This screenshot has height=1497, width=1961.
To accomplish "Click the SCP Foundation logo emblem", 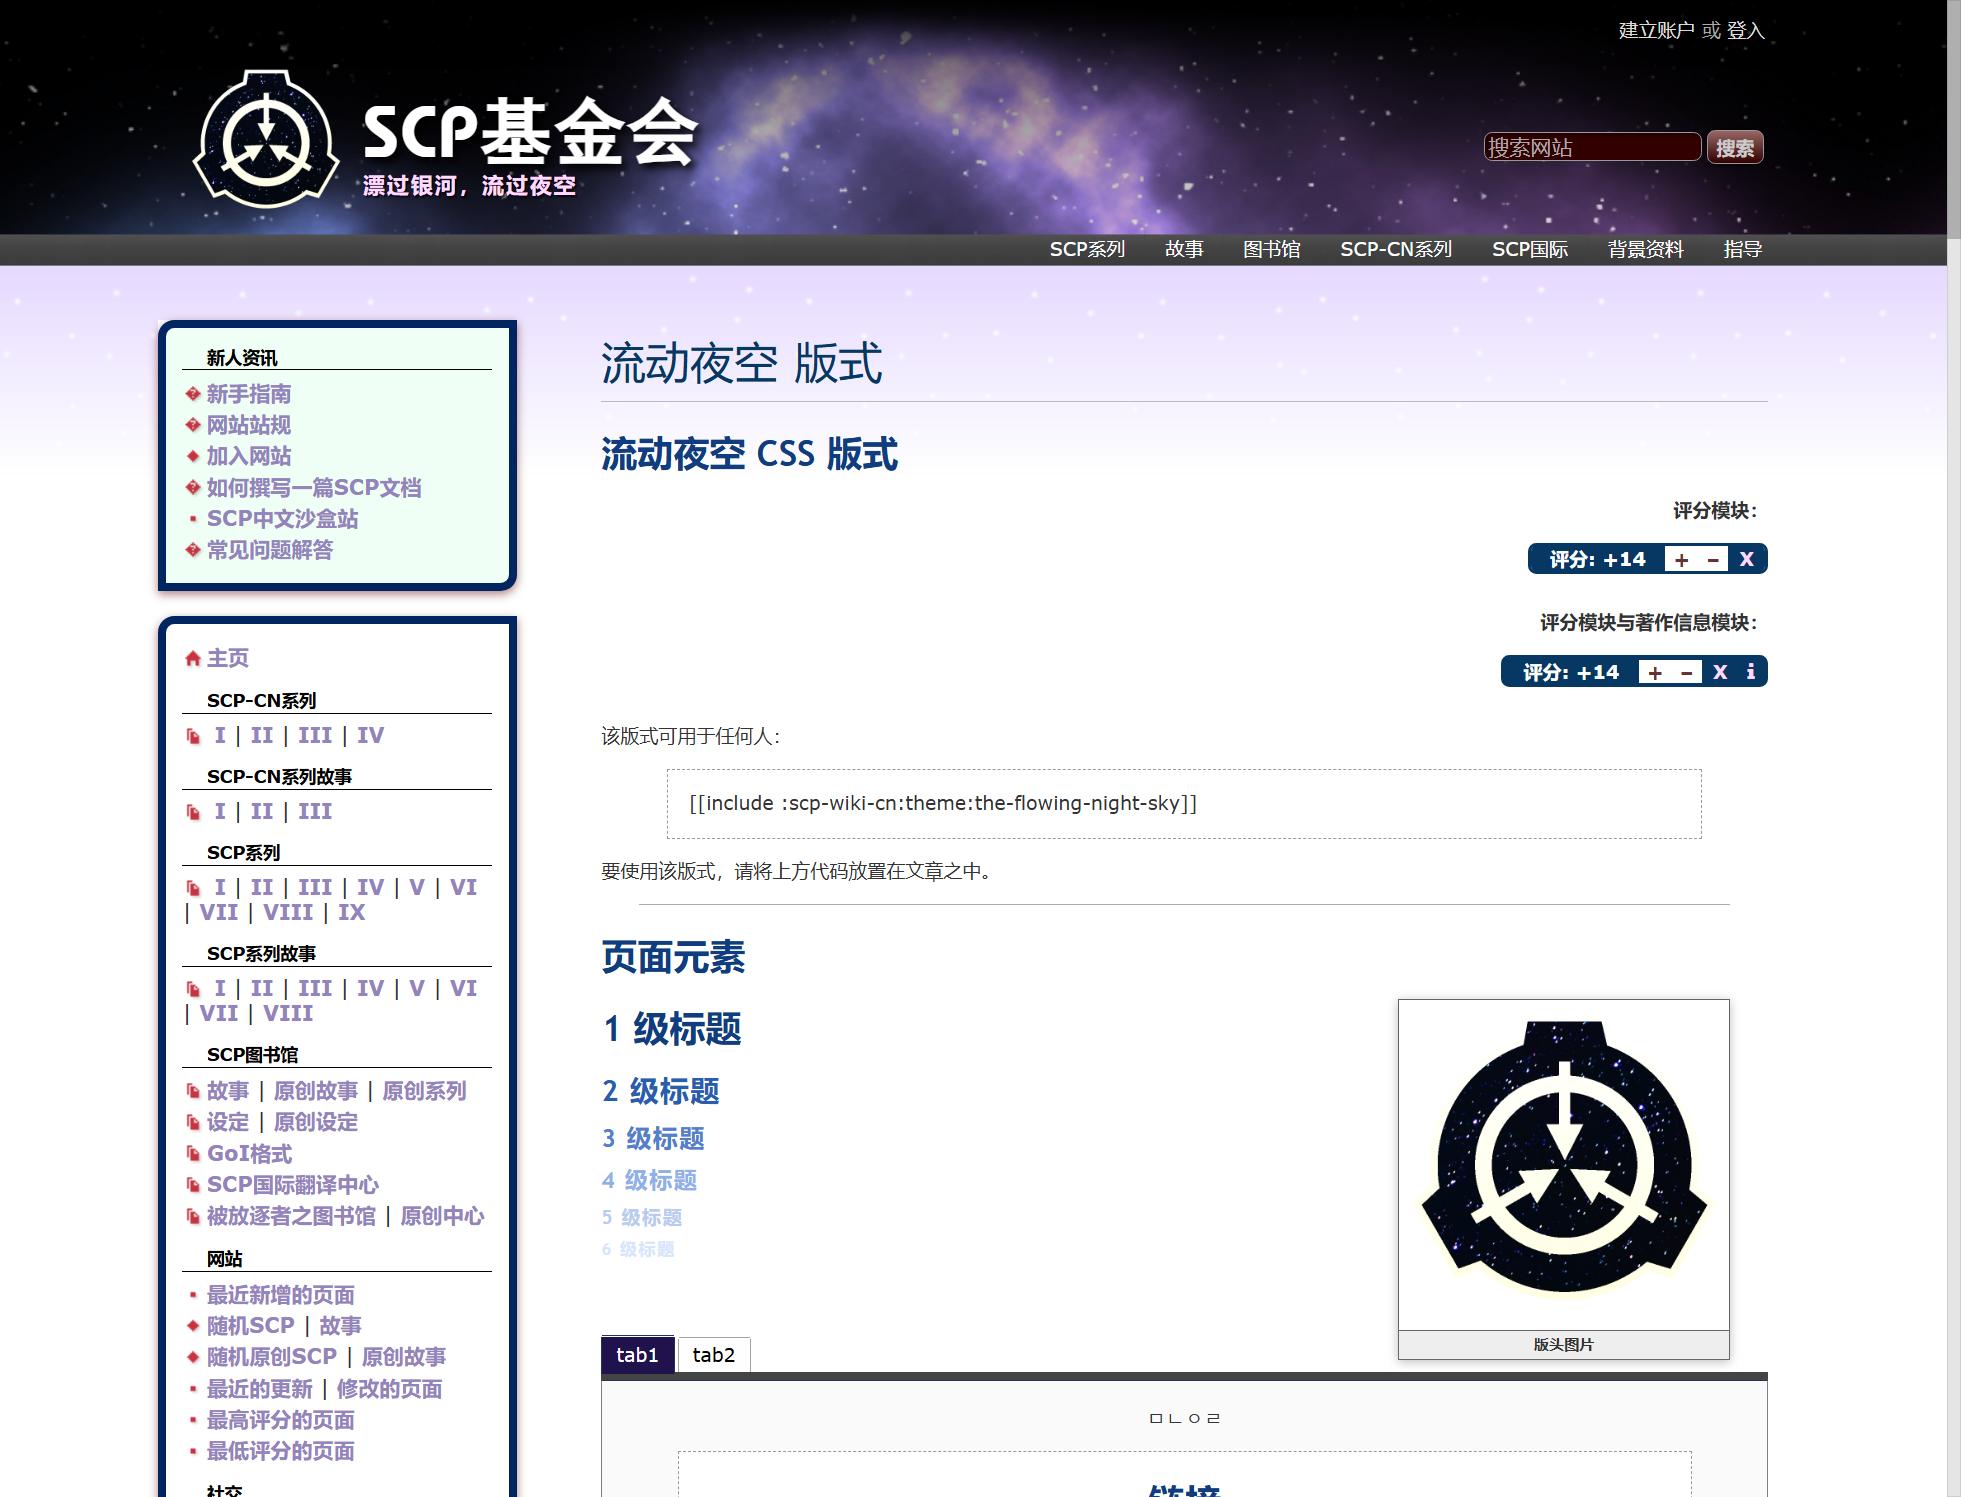I will [266, 139].
